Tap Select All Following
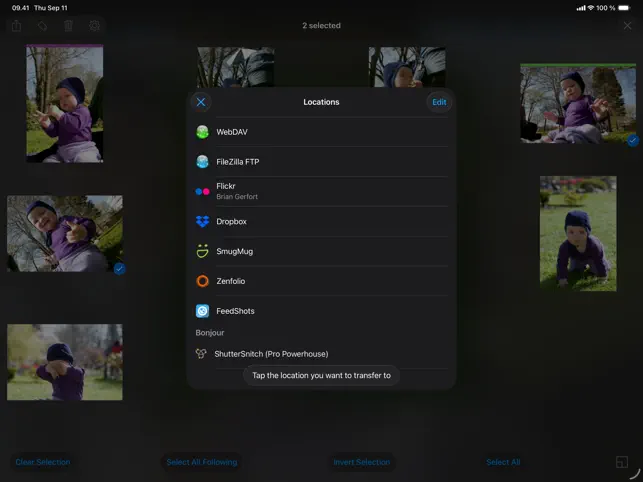The width and height of the screenshot is (643, 482). point(202,462)
